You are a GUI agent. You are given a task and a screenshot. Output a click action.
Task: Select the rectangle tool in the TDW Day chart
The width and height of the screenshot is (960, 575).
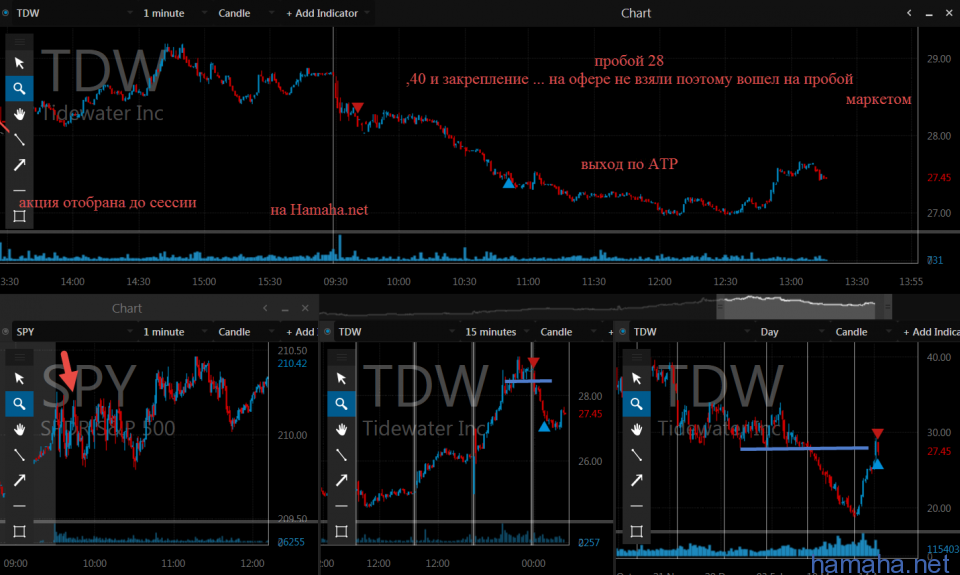(x=636, y=532)
